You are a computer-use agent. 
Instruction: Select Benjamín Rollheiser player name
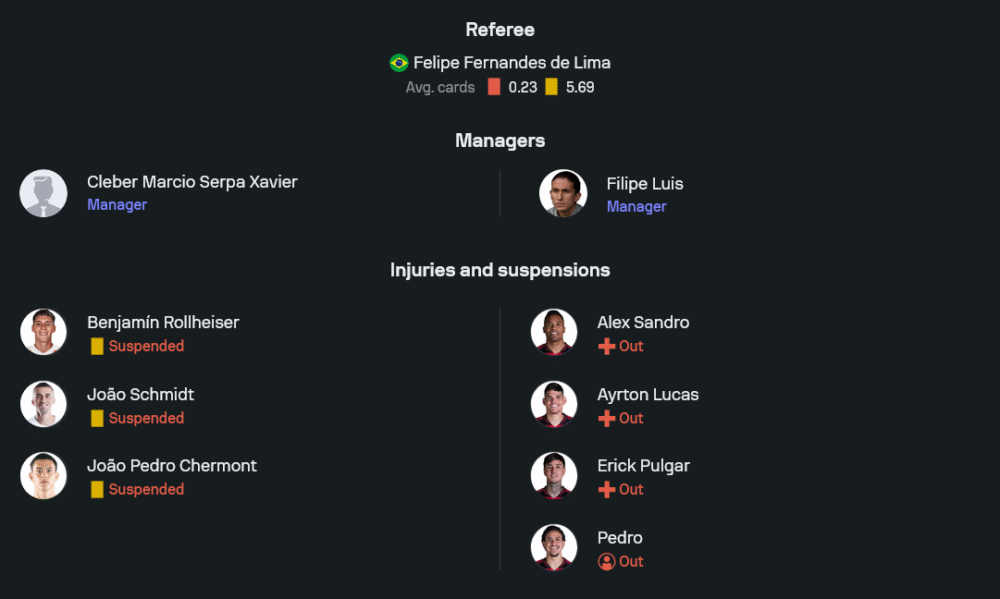click(163, 322)
